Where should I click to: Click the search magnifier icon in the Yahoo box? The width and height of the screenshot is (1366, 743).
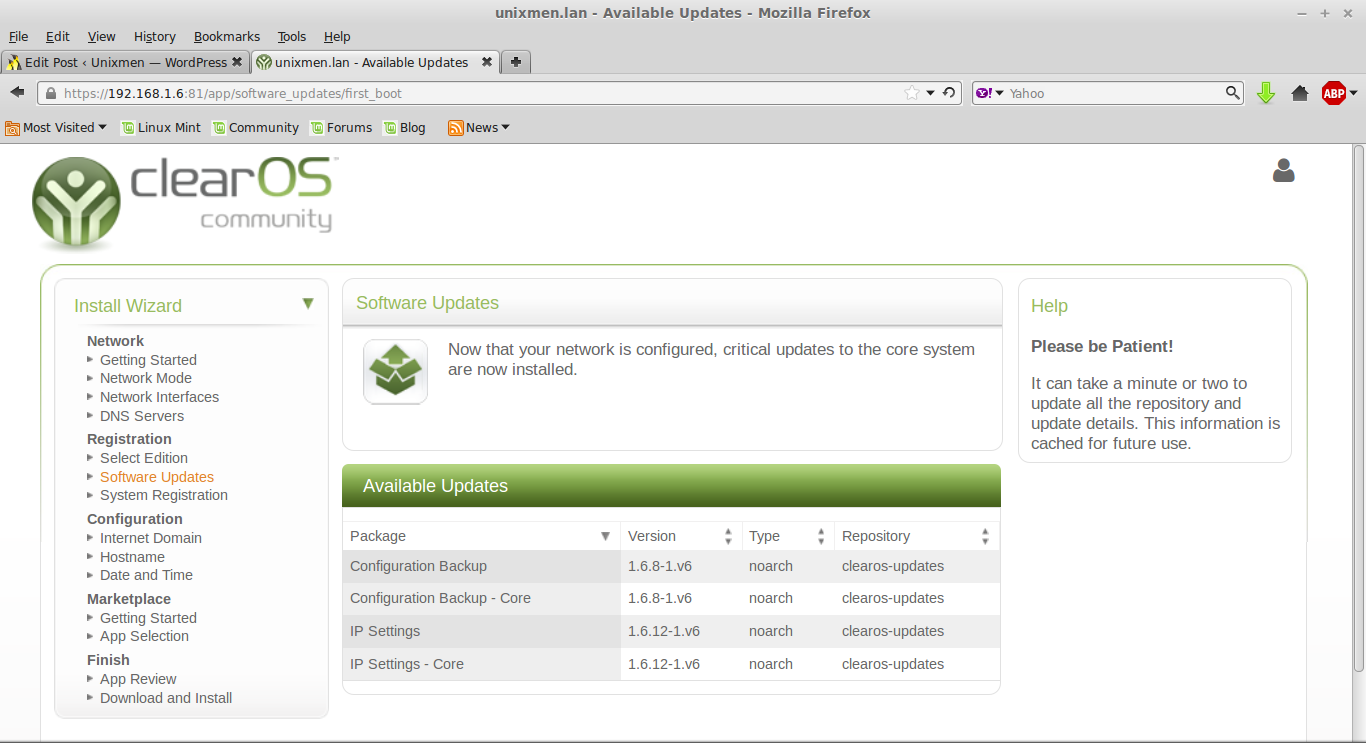coord(1233,93)
